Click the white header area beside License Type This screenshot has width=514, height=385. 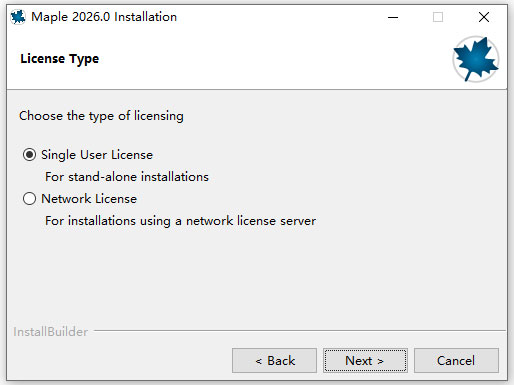coord(273,59)
